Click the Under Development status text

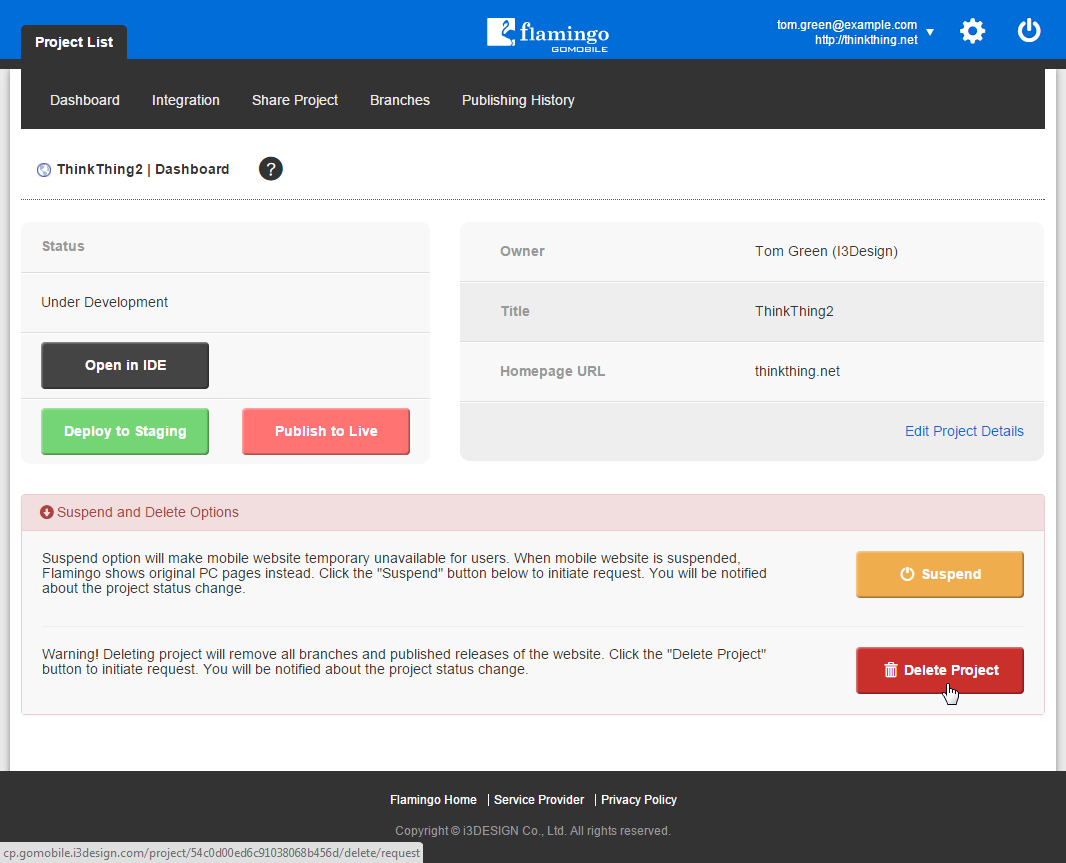(x=105, y=302)
